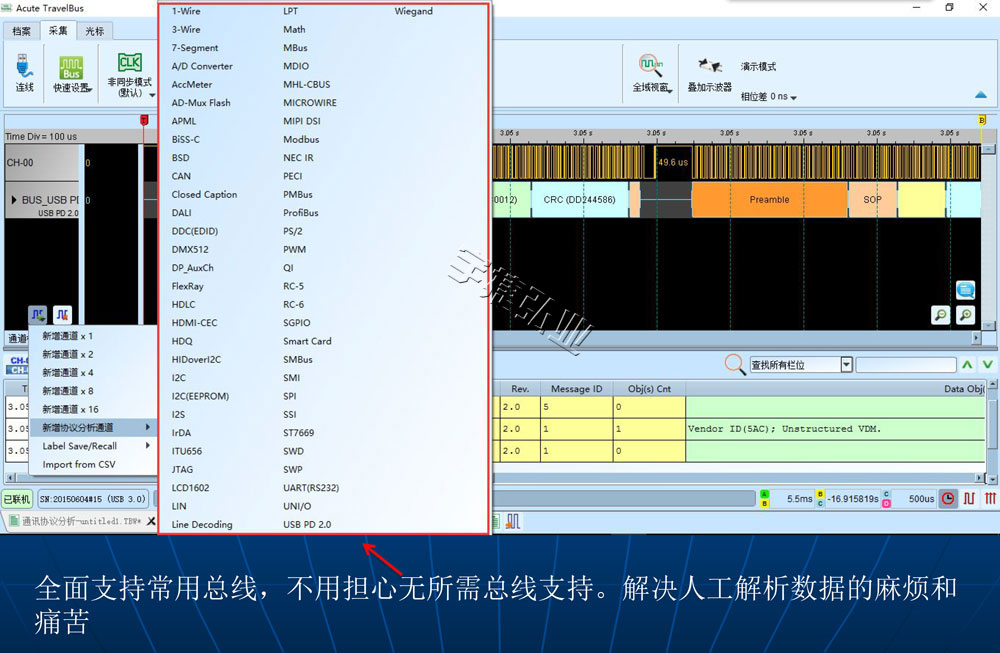Choose CAN protocol from list
This screenshot has width=1000, height=653.
click(181, 176)
